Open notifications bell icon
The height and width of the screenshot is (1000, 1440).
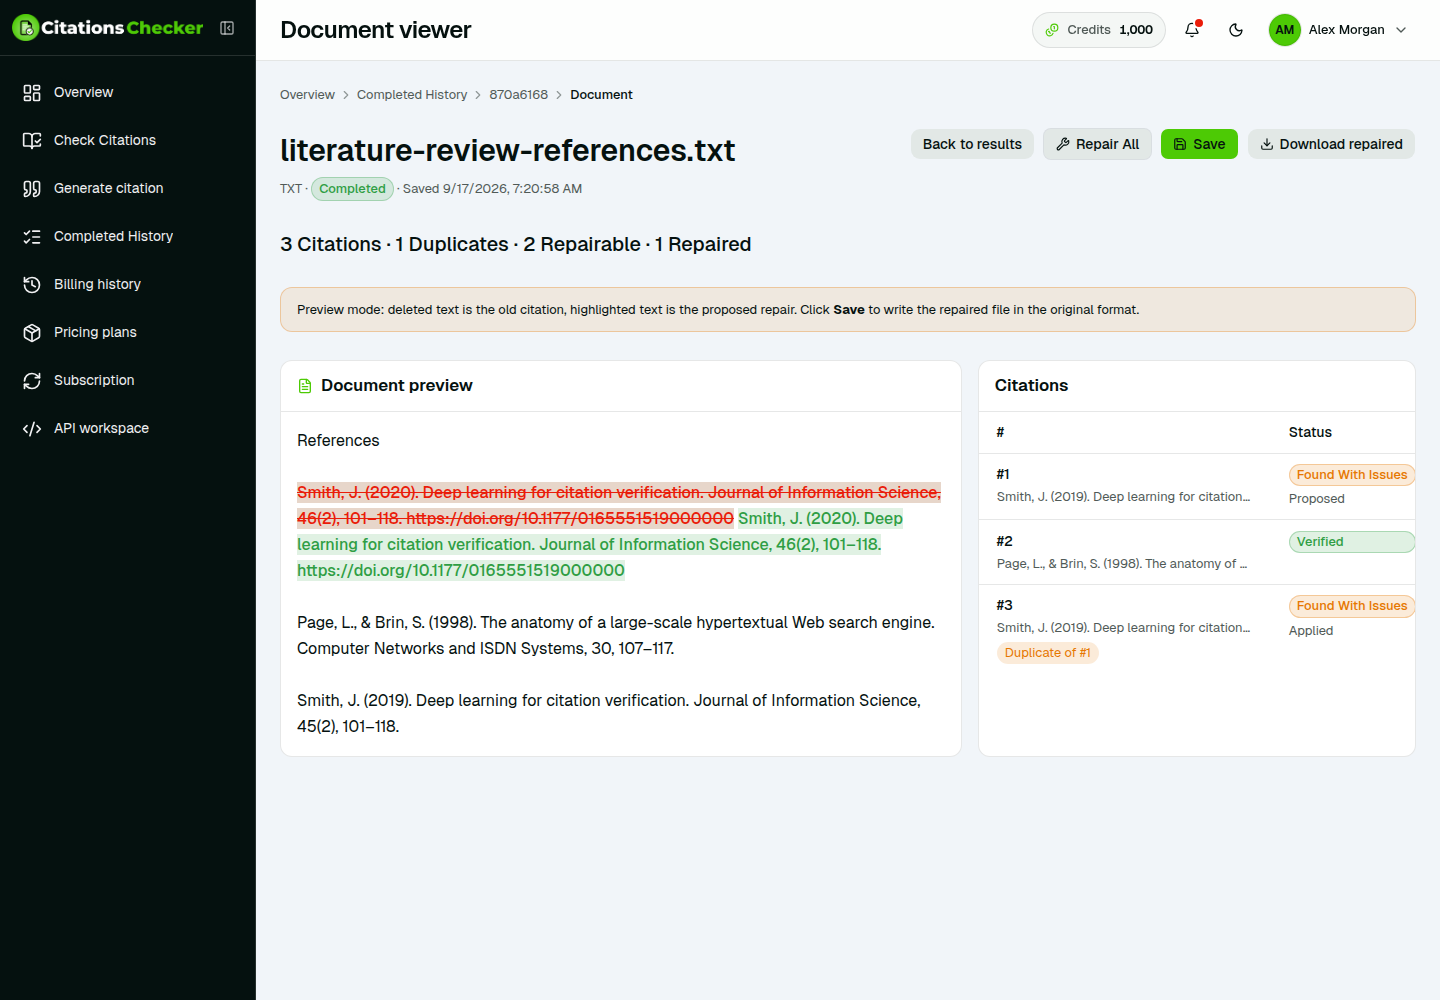click(x=1192, y=30)
